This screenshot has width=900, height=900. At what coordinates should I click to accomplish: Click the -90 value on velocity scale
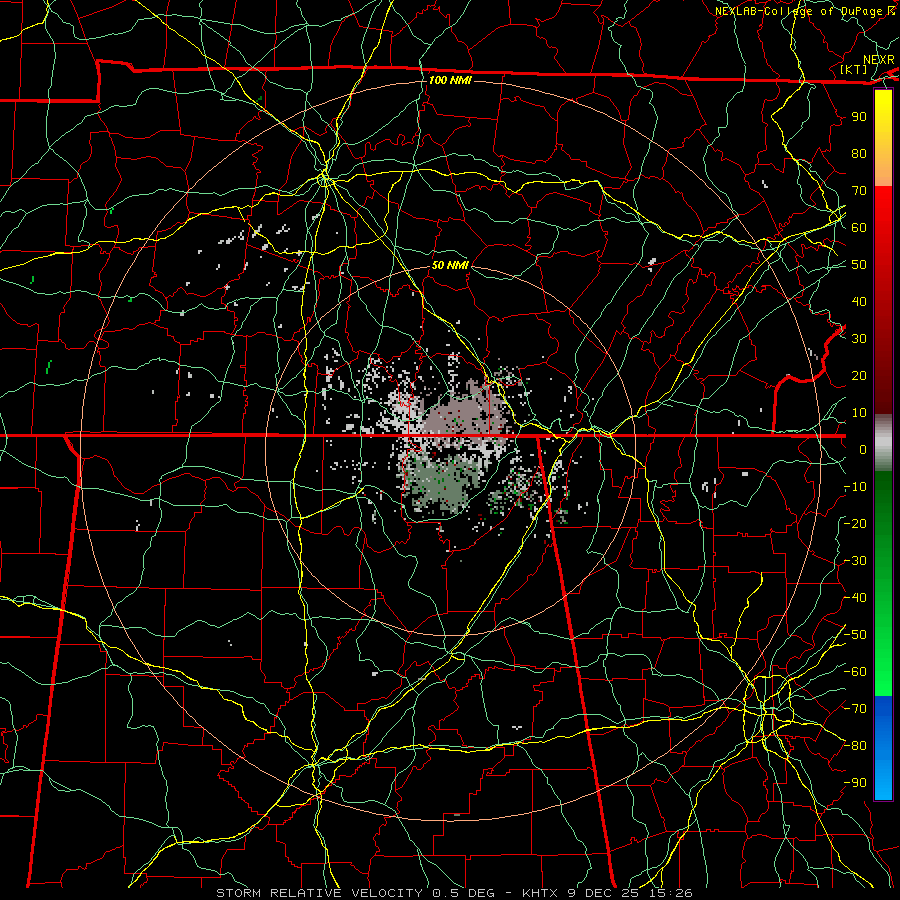[x=855, y=783]
